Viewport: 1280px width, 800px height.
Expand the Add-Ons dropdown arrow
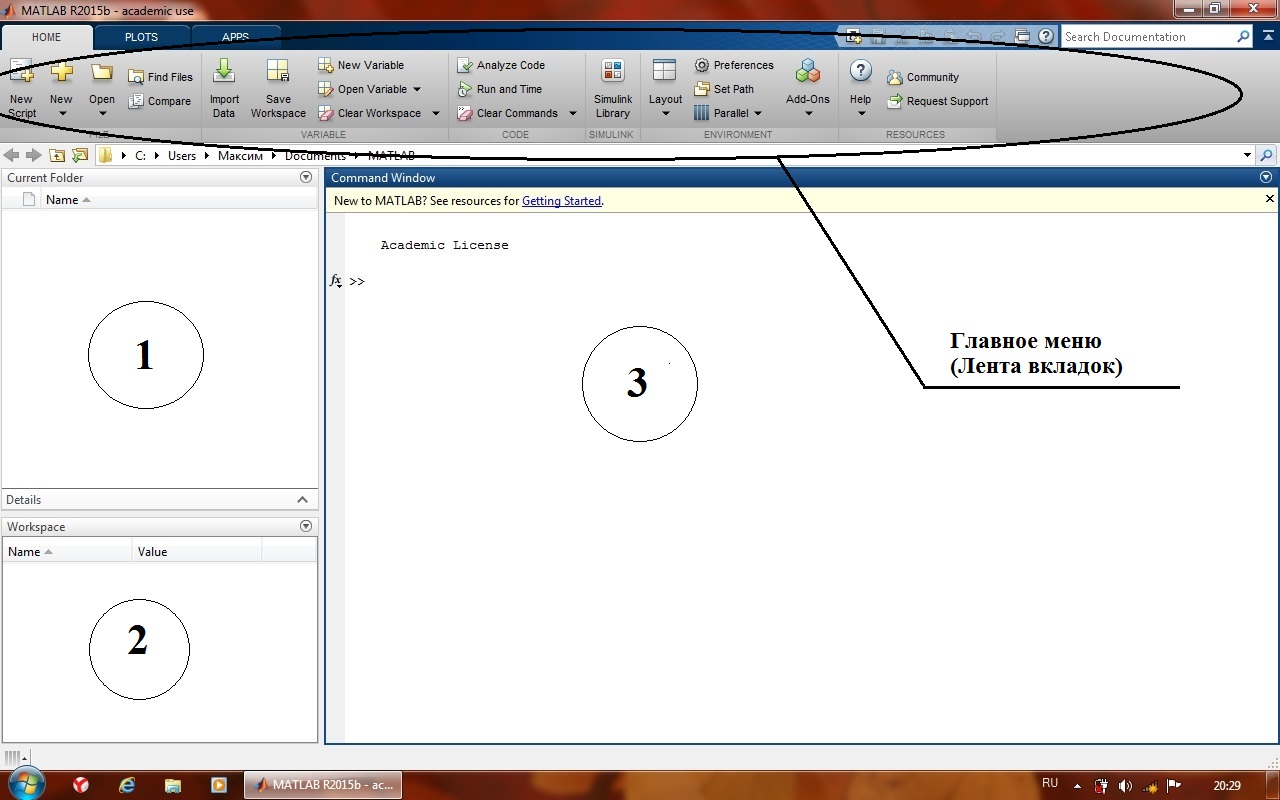pyautogui.click(x=808, y=114)
